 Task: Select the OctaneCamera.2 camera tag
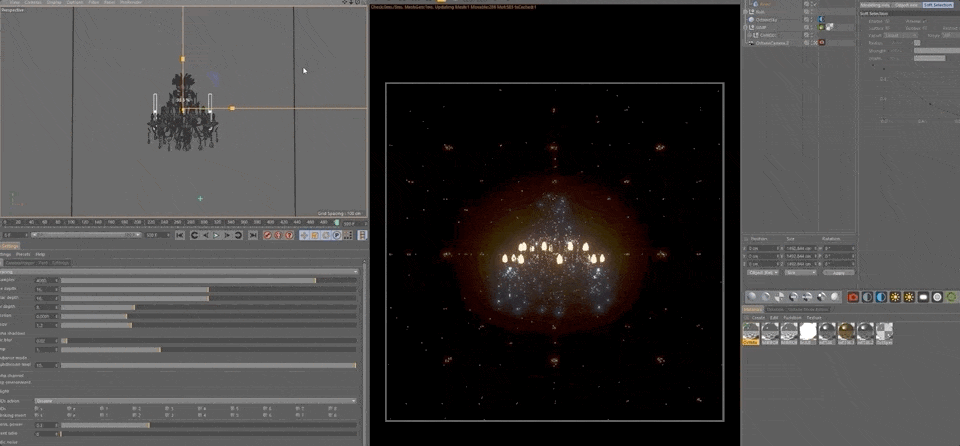822,42
